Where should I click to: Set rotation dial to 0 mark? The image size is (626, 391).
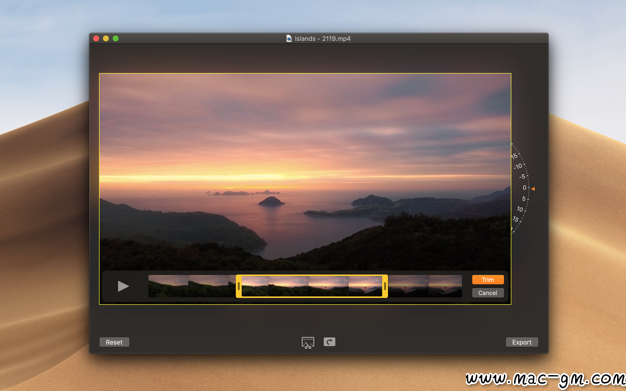[x=525, y=188]
